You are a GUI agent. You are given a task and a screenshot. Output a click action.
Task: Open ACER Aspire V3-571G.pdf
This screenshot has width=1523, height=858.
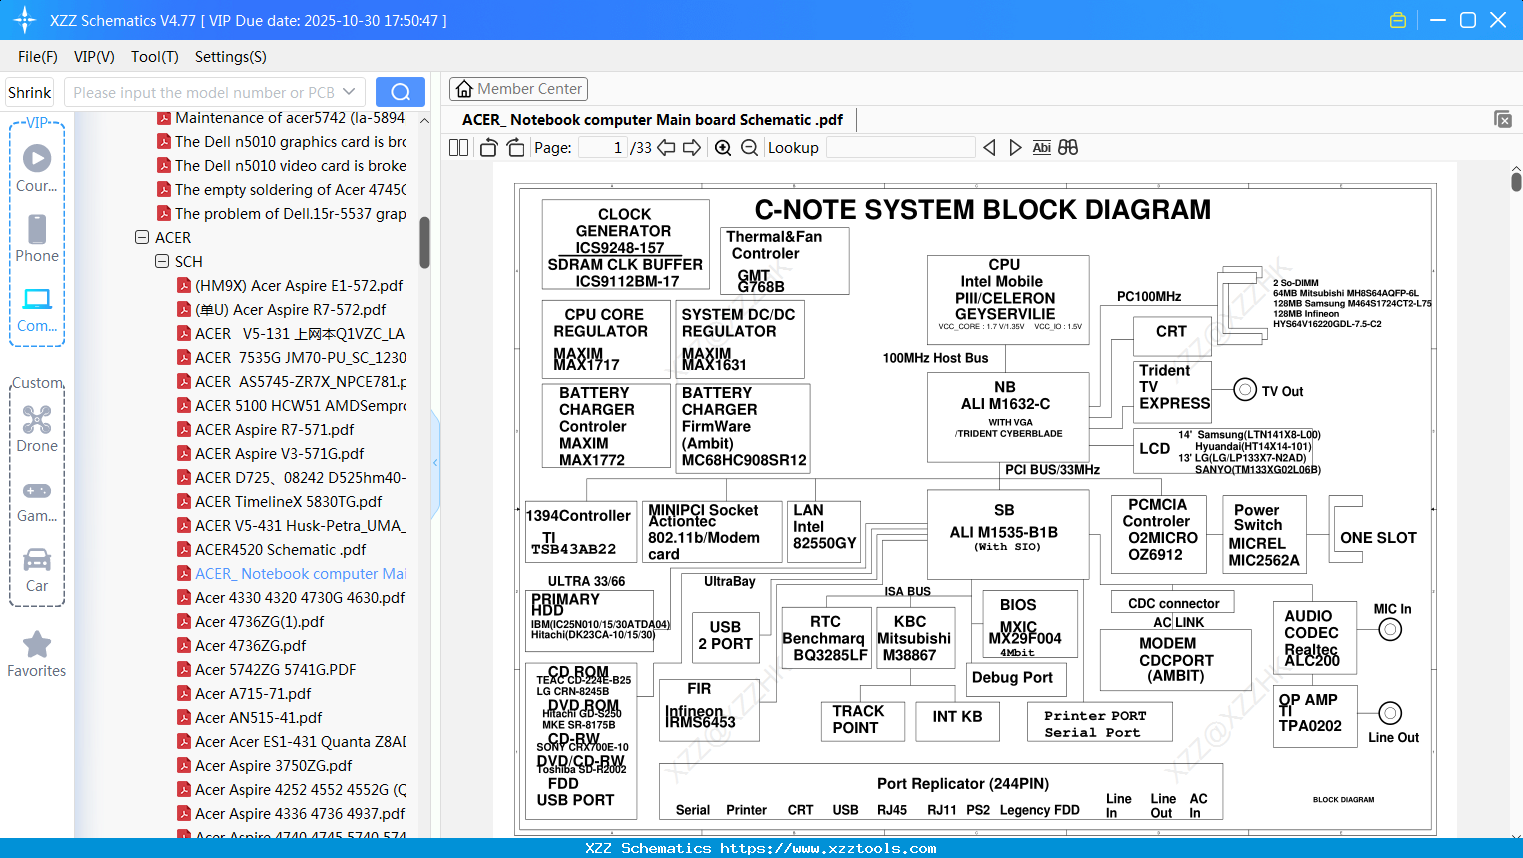280,454
